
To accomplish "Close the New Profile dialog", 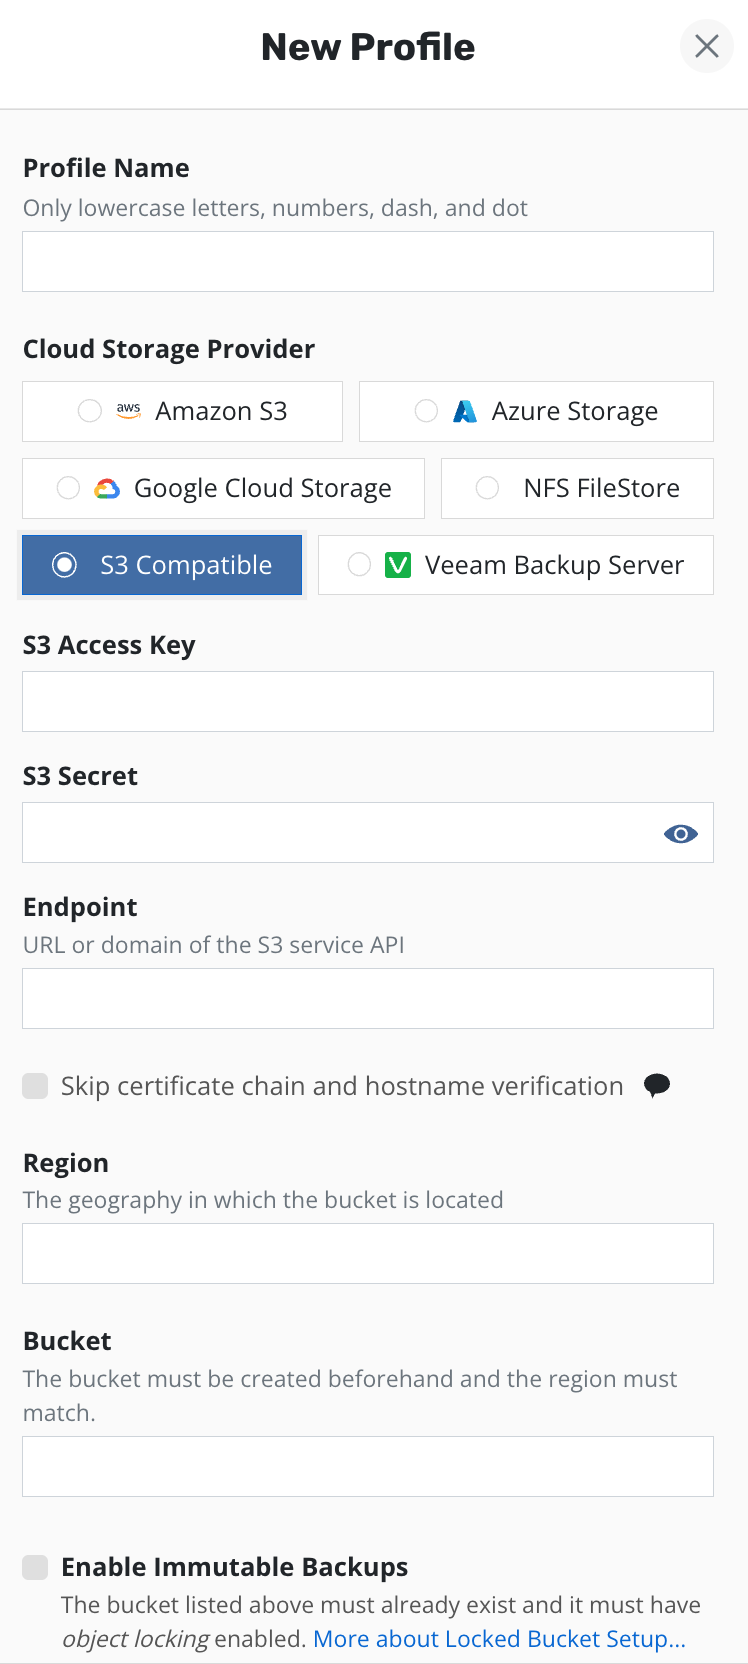I will pyautogui.click(x=706, y=47).
